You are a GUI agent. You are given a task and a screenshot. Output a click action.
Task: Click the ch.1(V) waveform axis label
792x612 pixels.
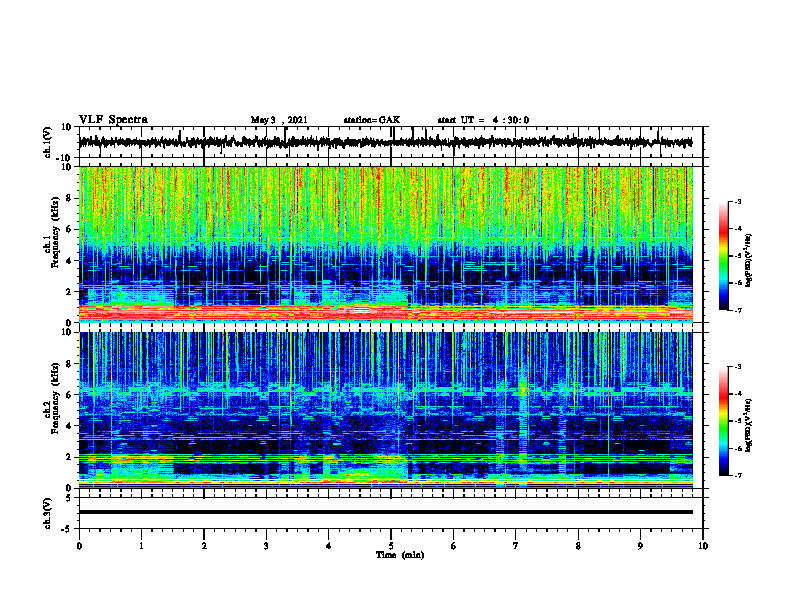coord(48,142)
